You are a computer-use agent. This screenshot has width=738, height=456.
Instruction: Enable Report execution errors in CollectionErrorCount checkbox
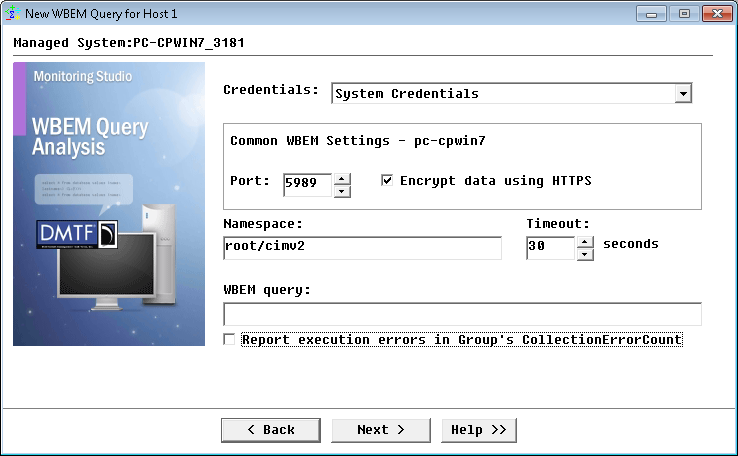pyautogui.click(x=229, y=339)
